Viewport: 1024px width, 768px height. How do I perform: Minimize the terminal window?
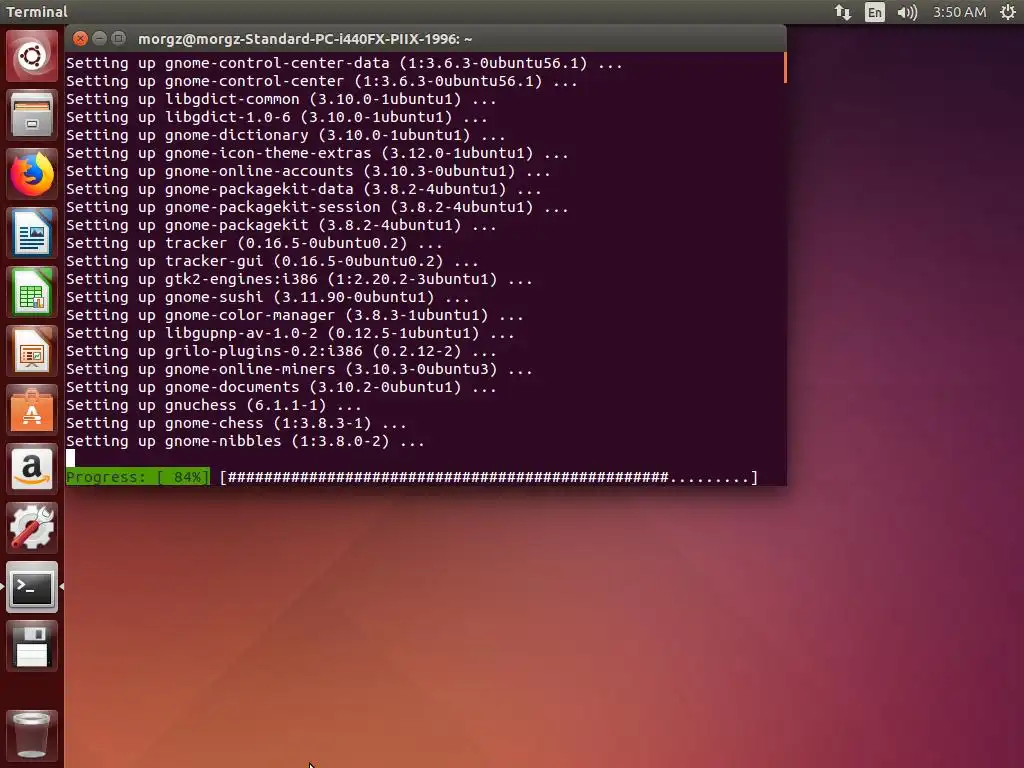[x=99, y=39]
